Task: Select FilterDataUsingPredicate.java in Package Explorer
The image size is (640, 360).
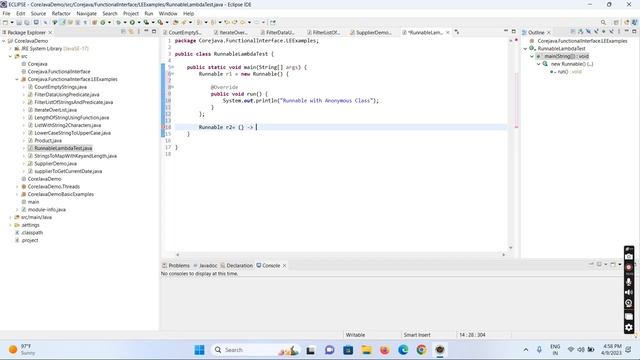Action: tap(67, 95)
